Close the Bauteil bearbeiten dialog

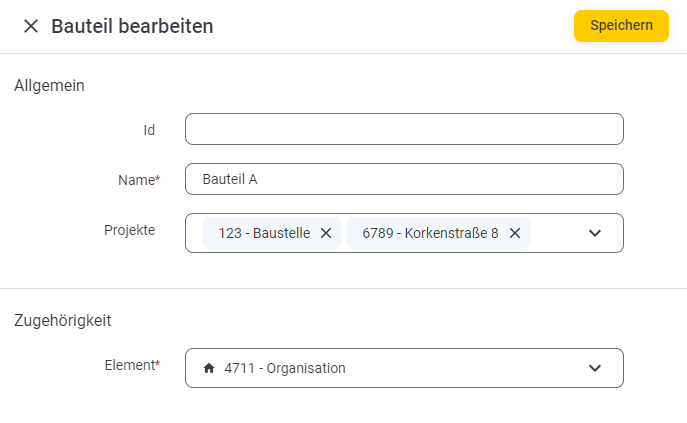tap(31, 26)
